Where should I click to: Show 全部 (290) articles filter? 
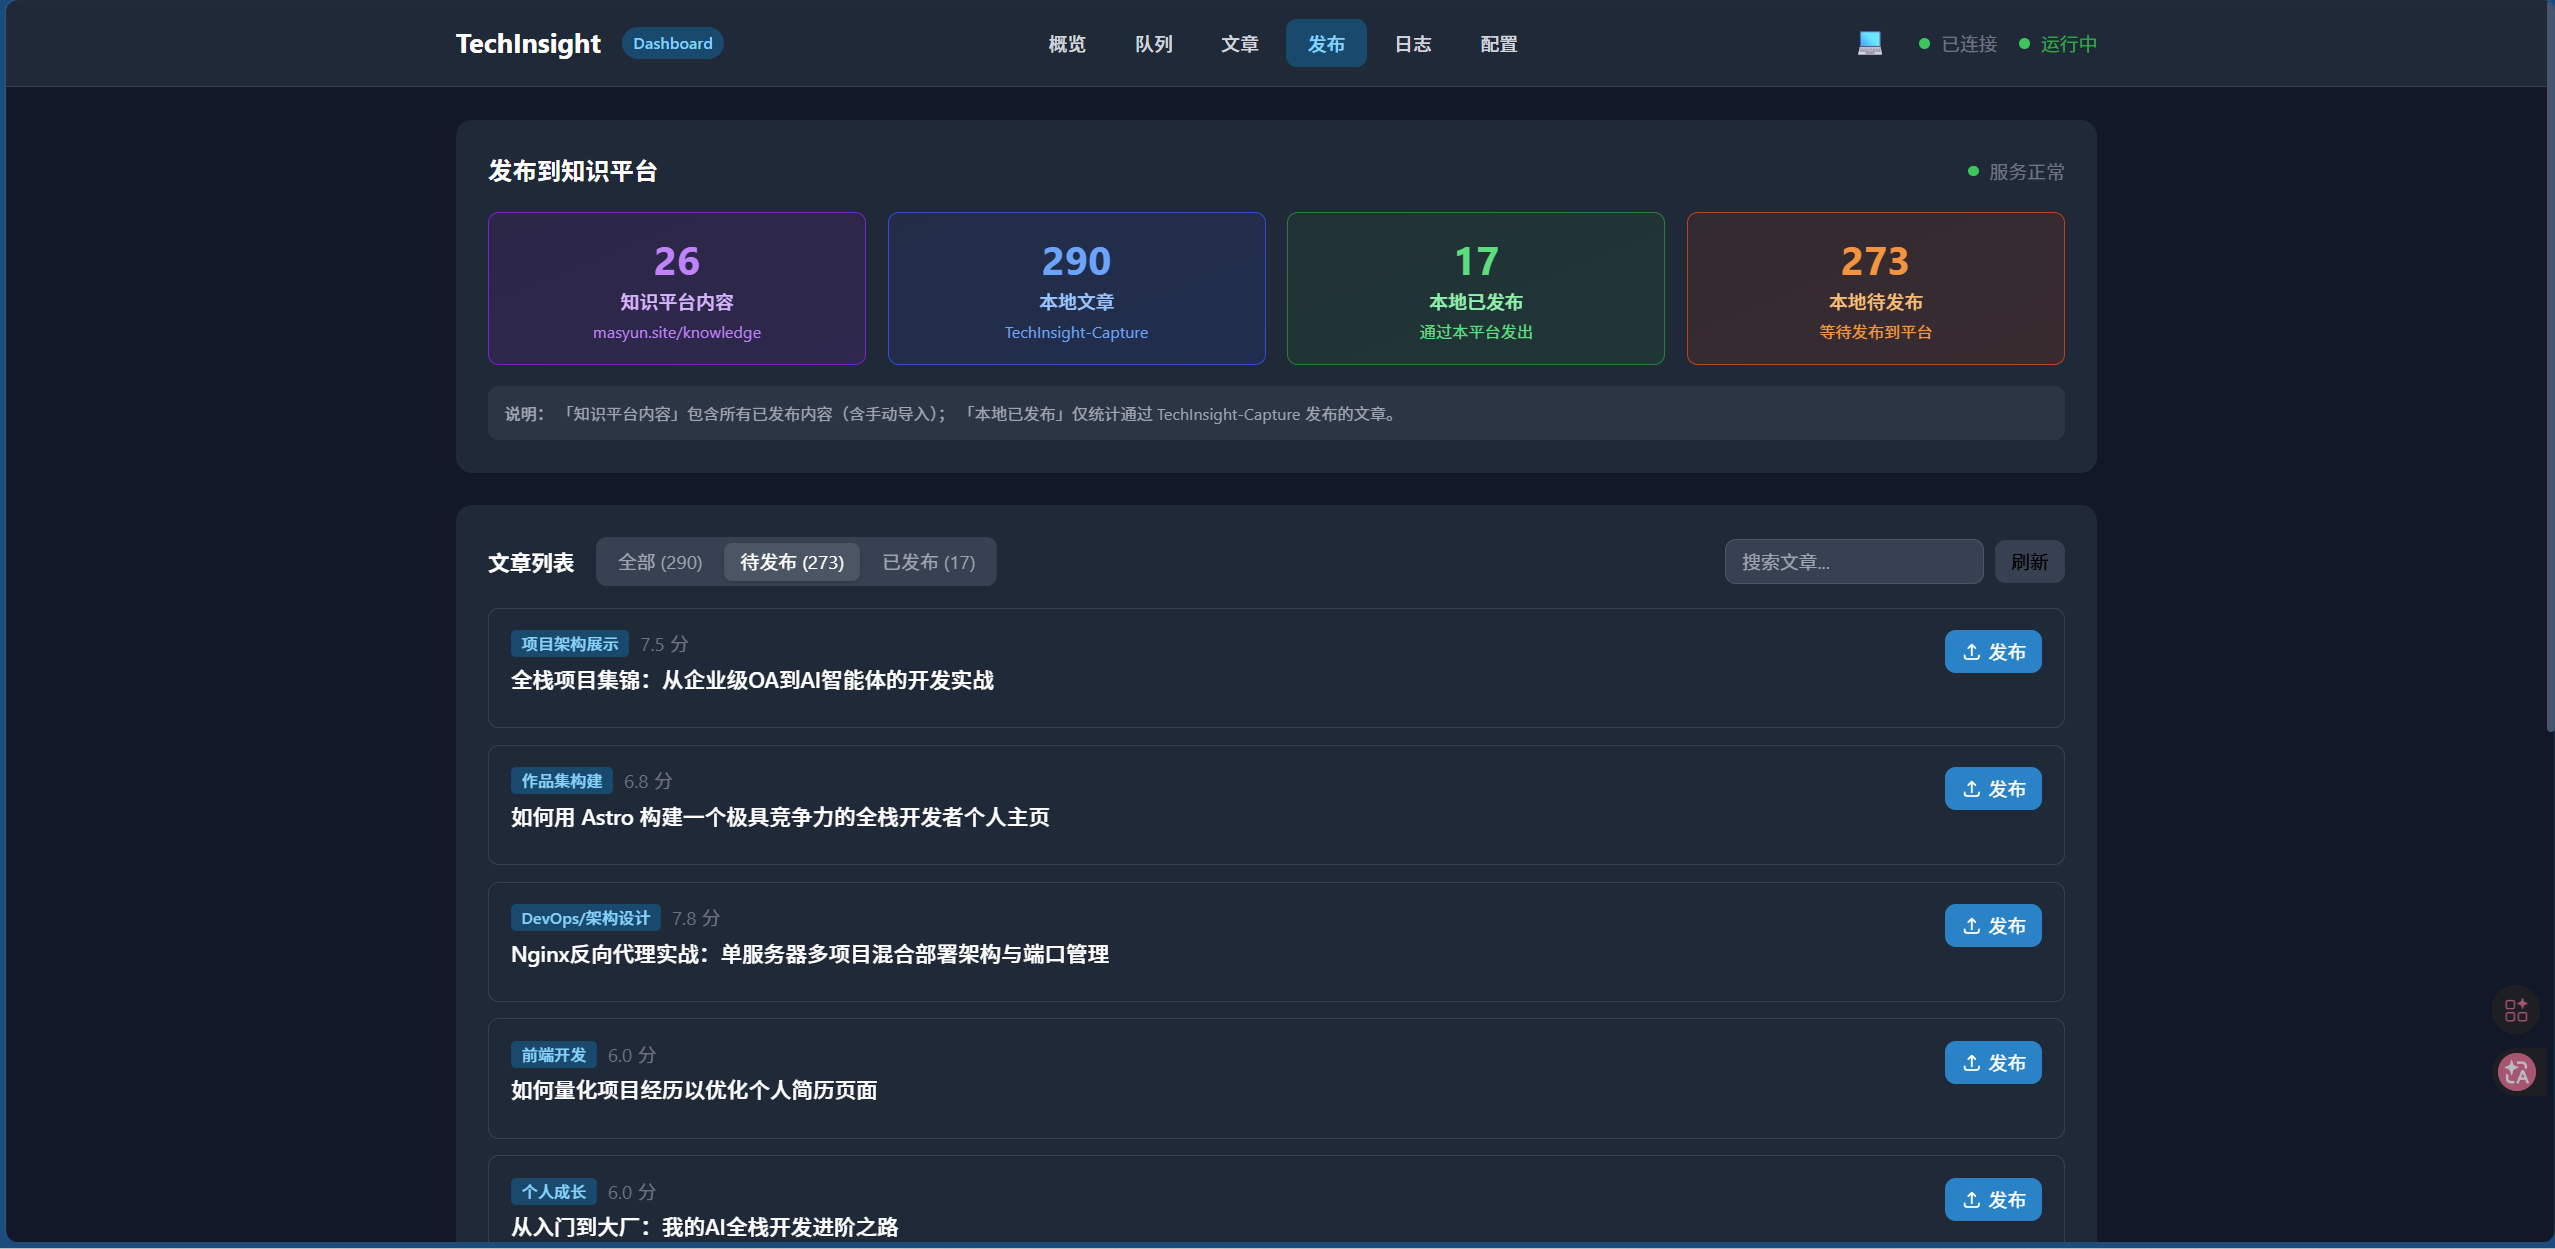click(660, 562)
